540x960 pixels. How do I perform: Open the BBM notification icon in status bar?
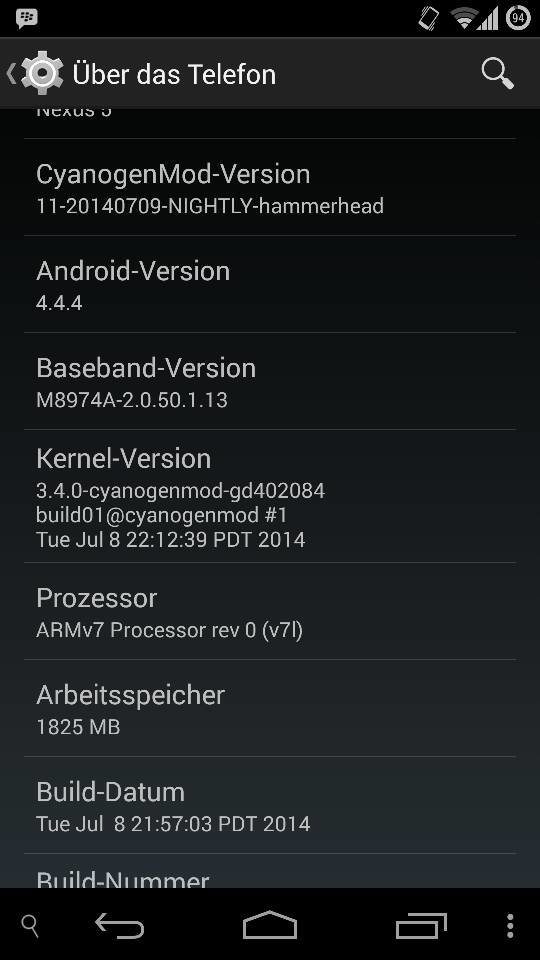(26, 18)
